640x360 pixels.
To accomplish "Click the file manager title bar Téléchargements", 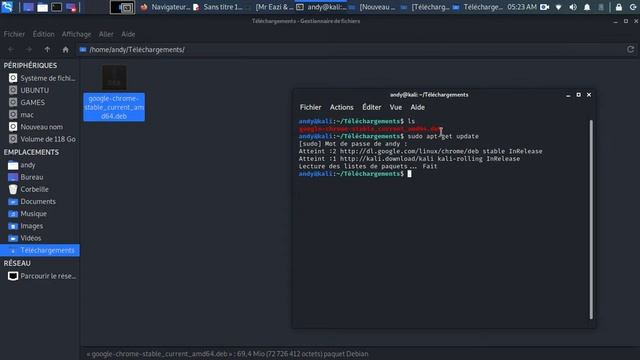I will click(306, 21).
